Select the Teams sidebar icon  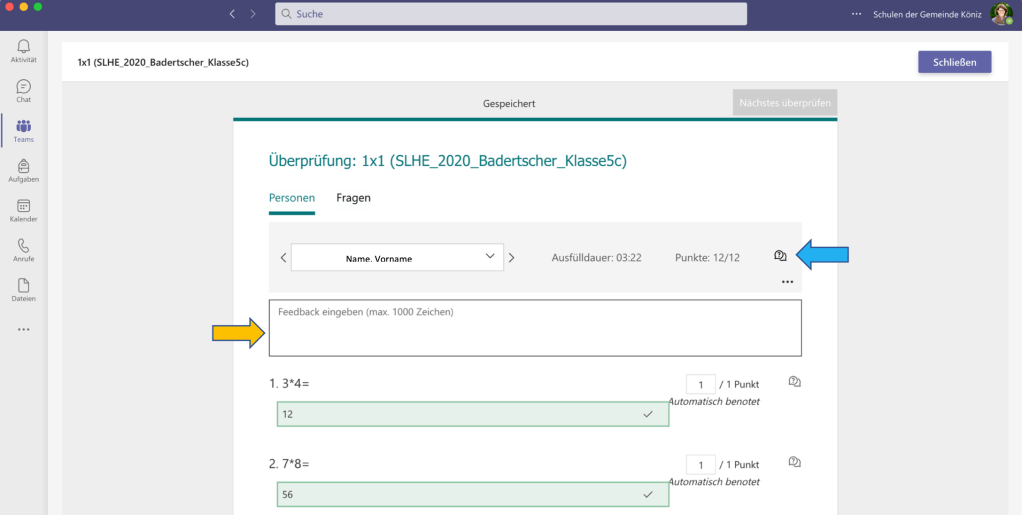point(23,130)
